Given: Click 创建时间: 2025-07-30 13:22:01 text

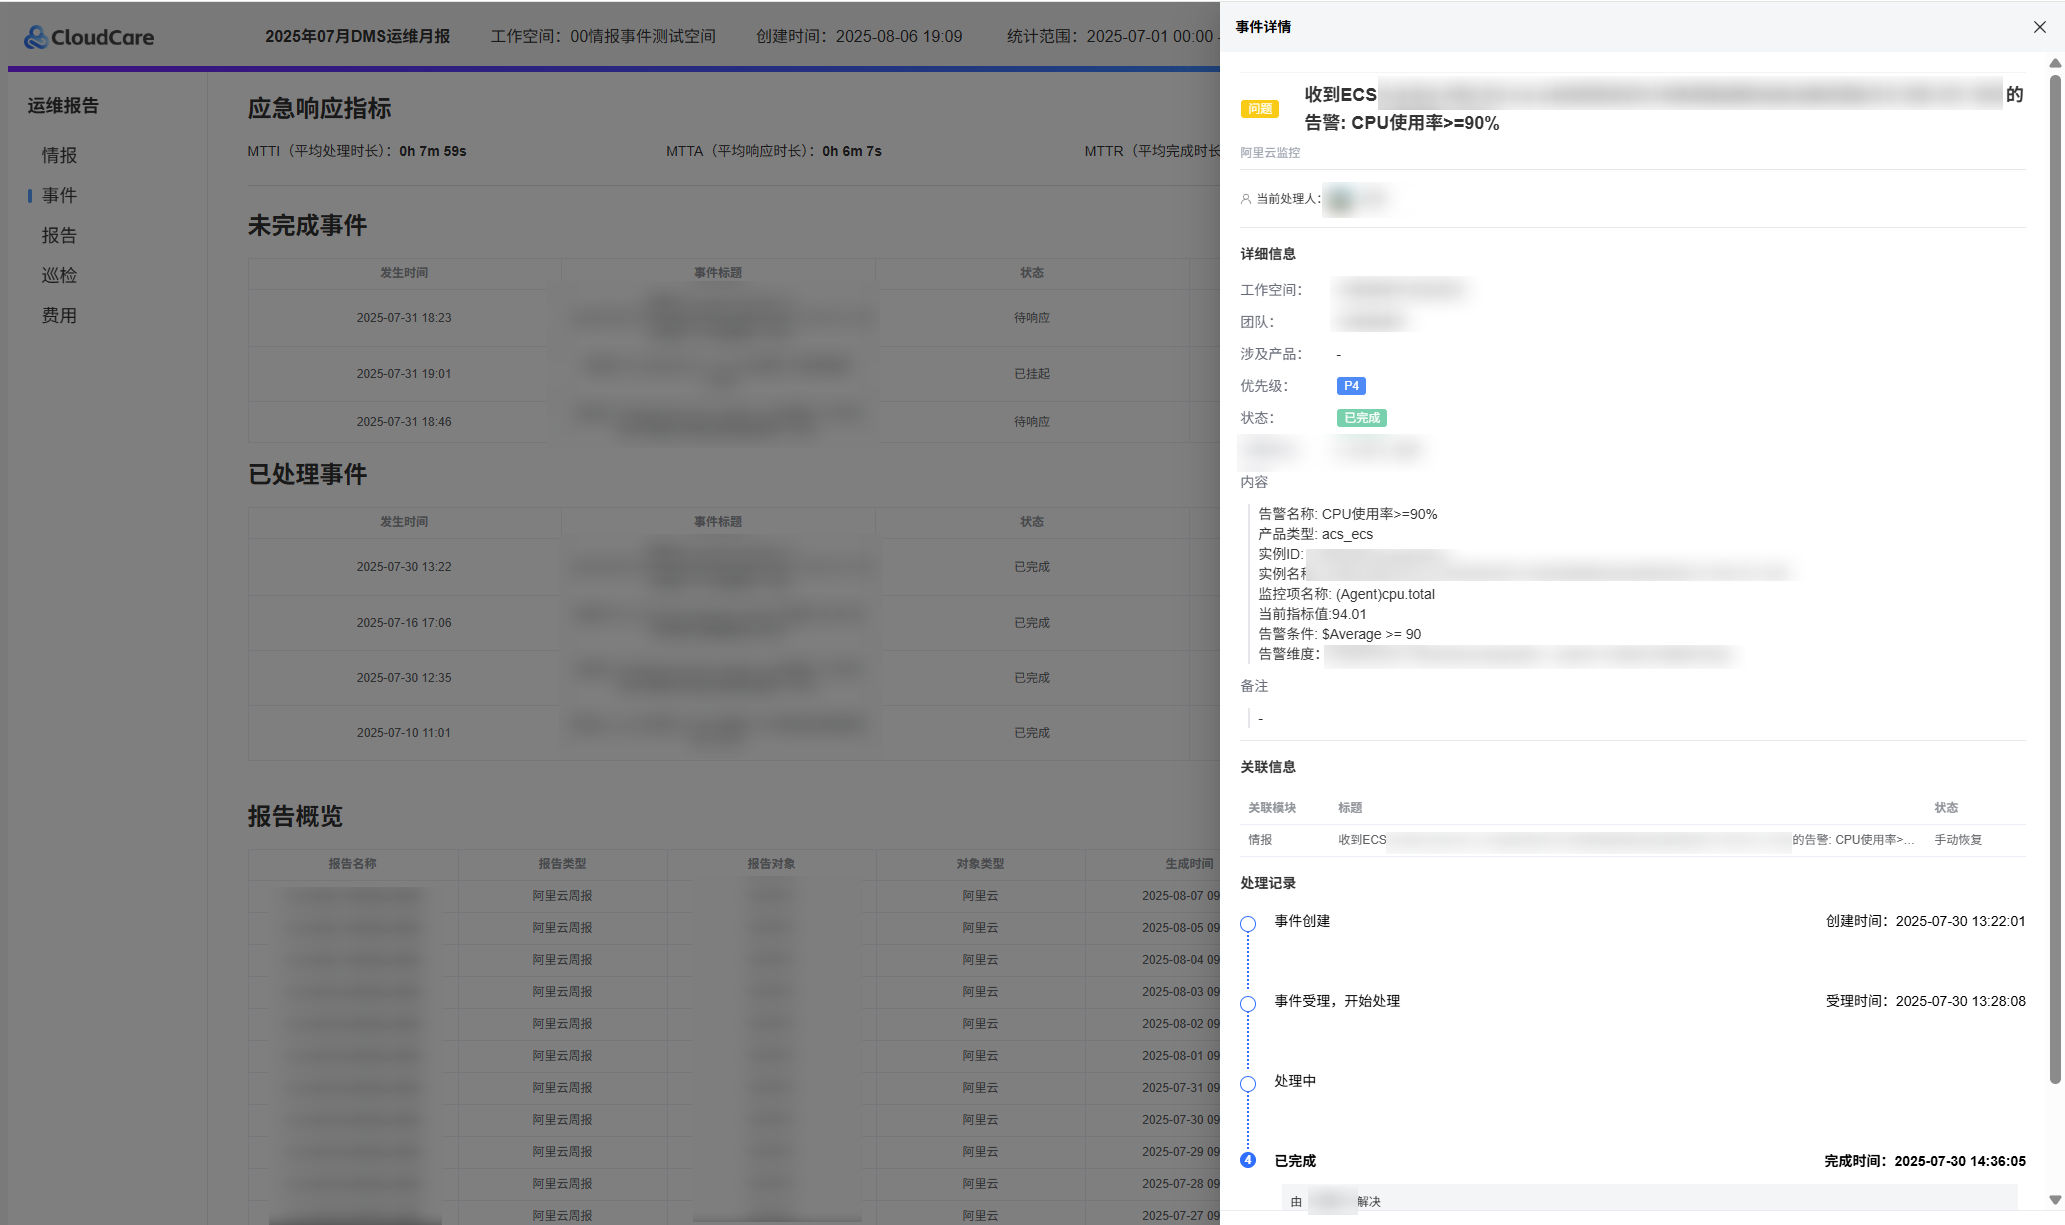Looking at the screenshot, I should tap(1925, 921).
